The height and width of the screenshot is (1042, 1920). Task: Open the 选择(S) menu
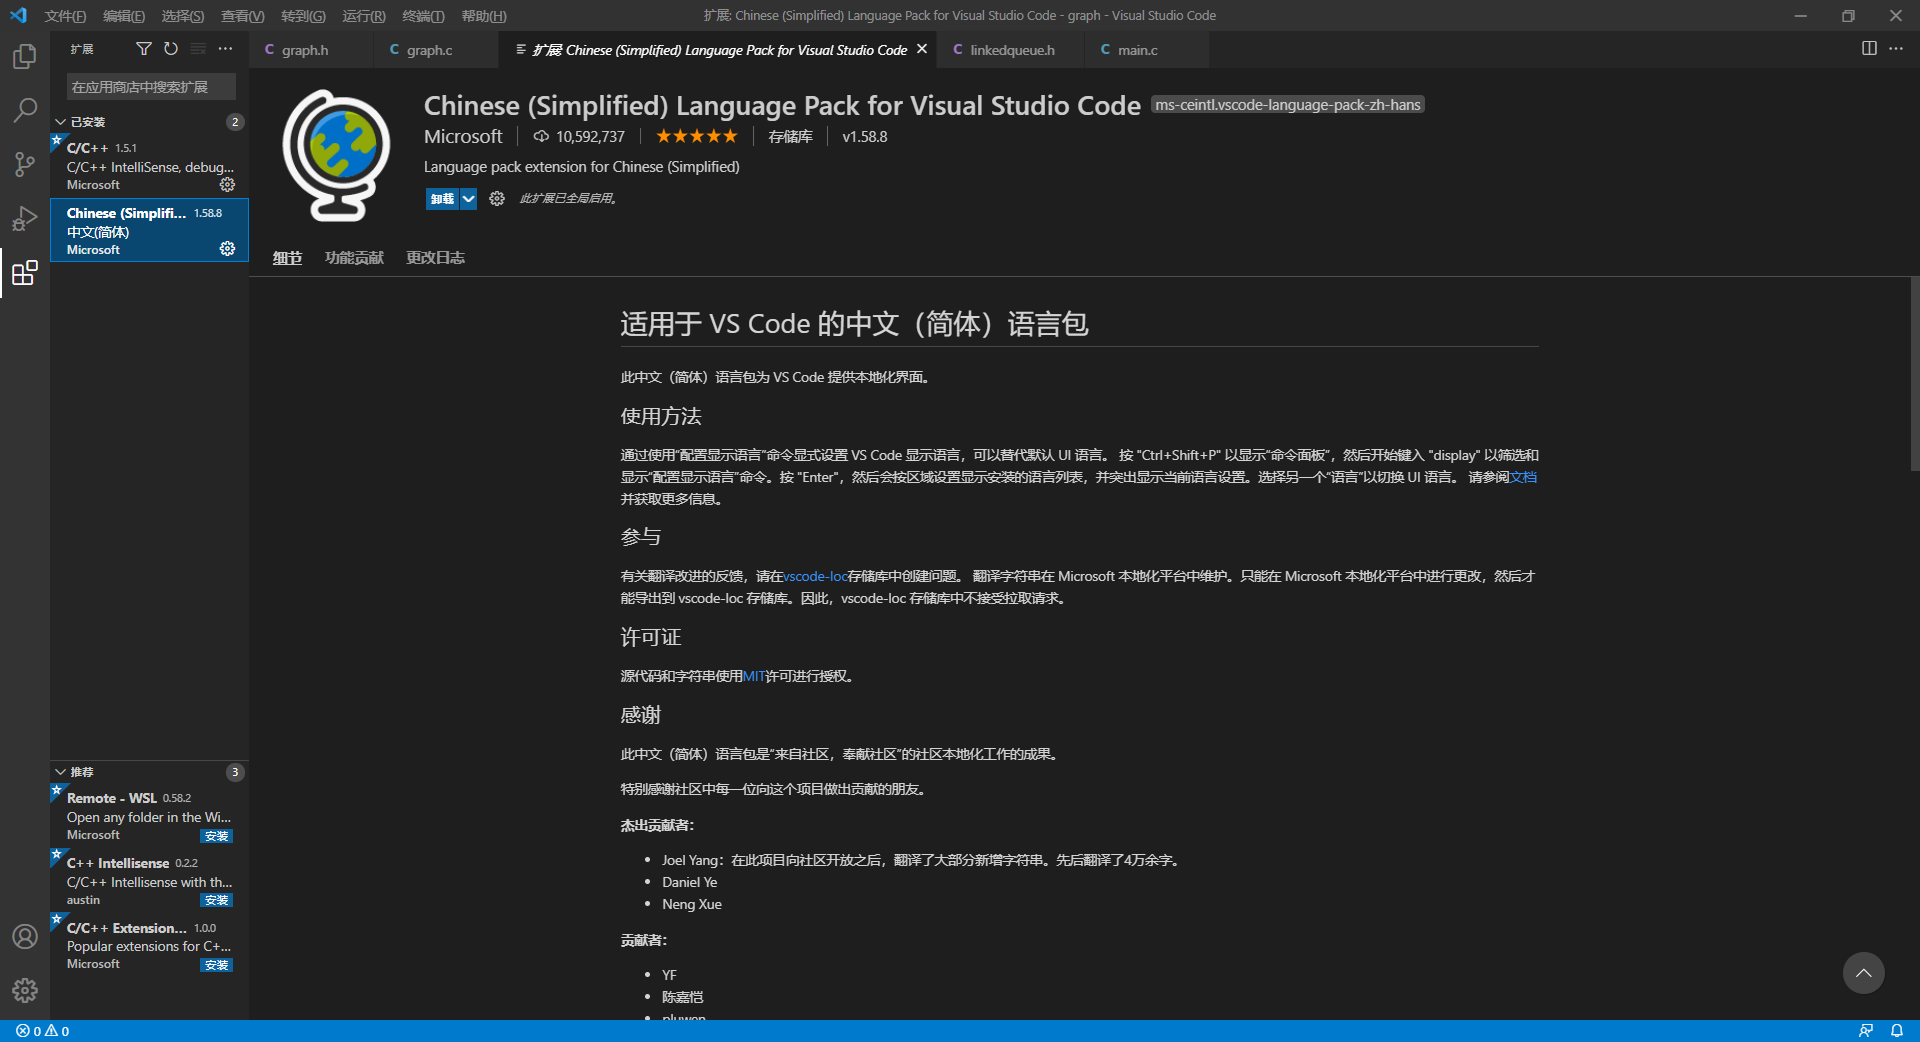[x=183, y=16]
